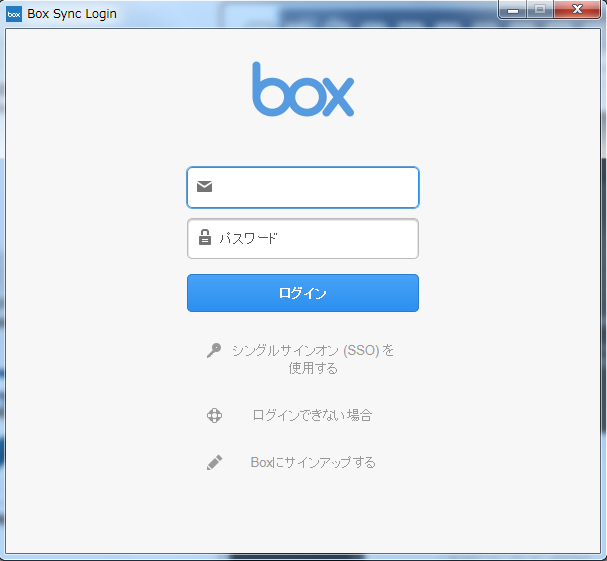Screen dimensions: 607x561
Task: Click the パスワード password field
Action: pos(303,238)
